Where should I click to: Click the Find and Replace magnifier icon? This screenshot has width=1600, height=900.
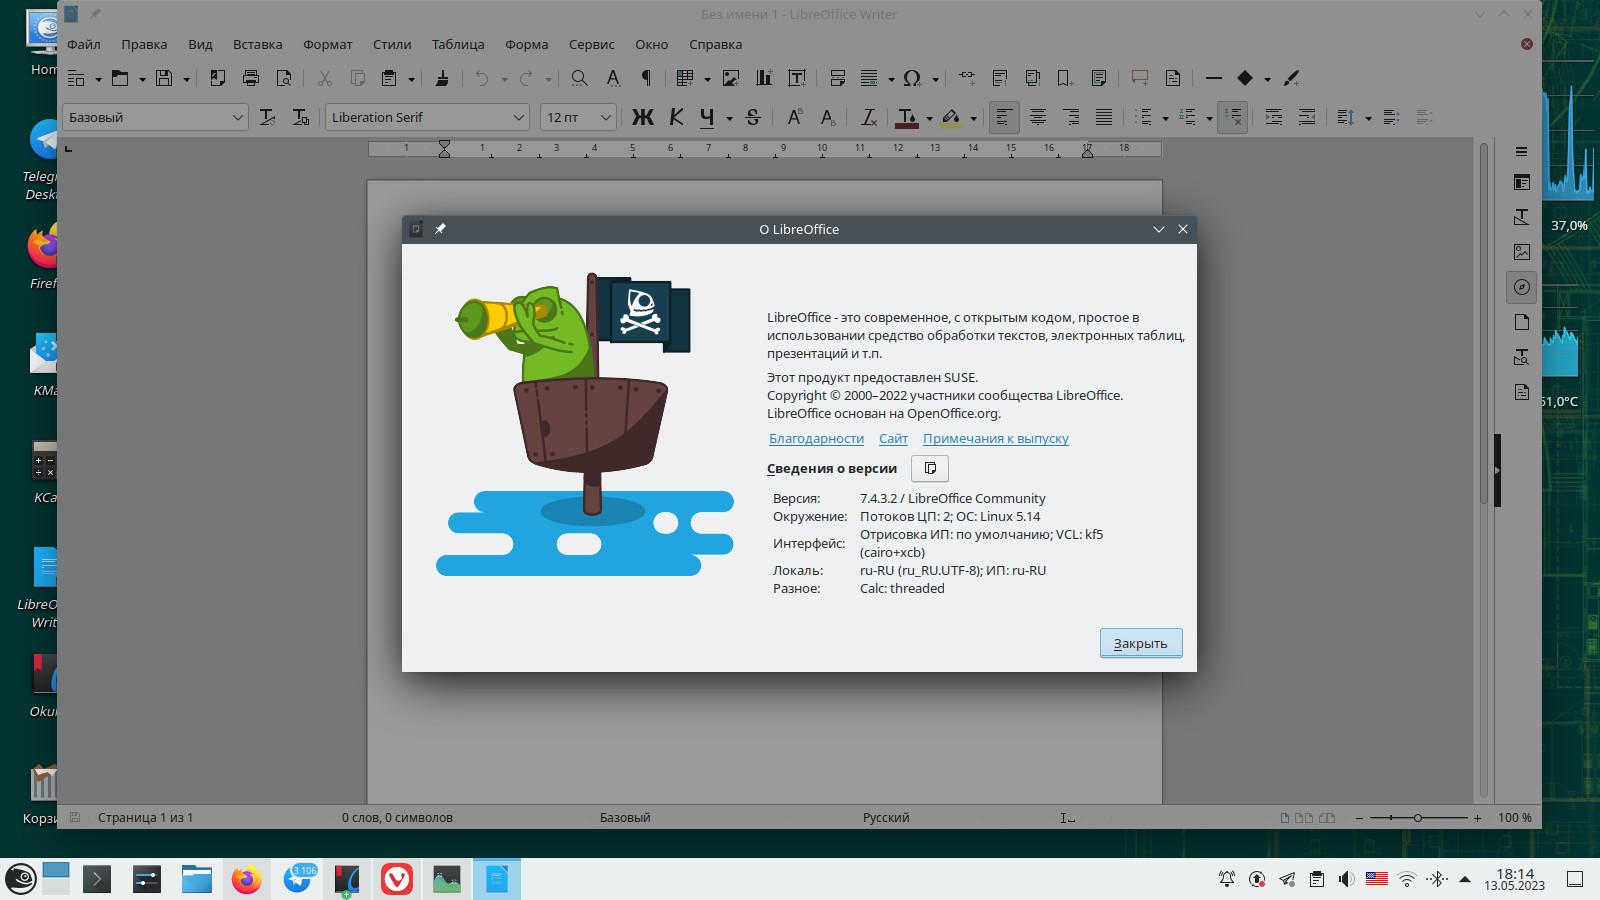point(579,78)
